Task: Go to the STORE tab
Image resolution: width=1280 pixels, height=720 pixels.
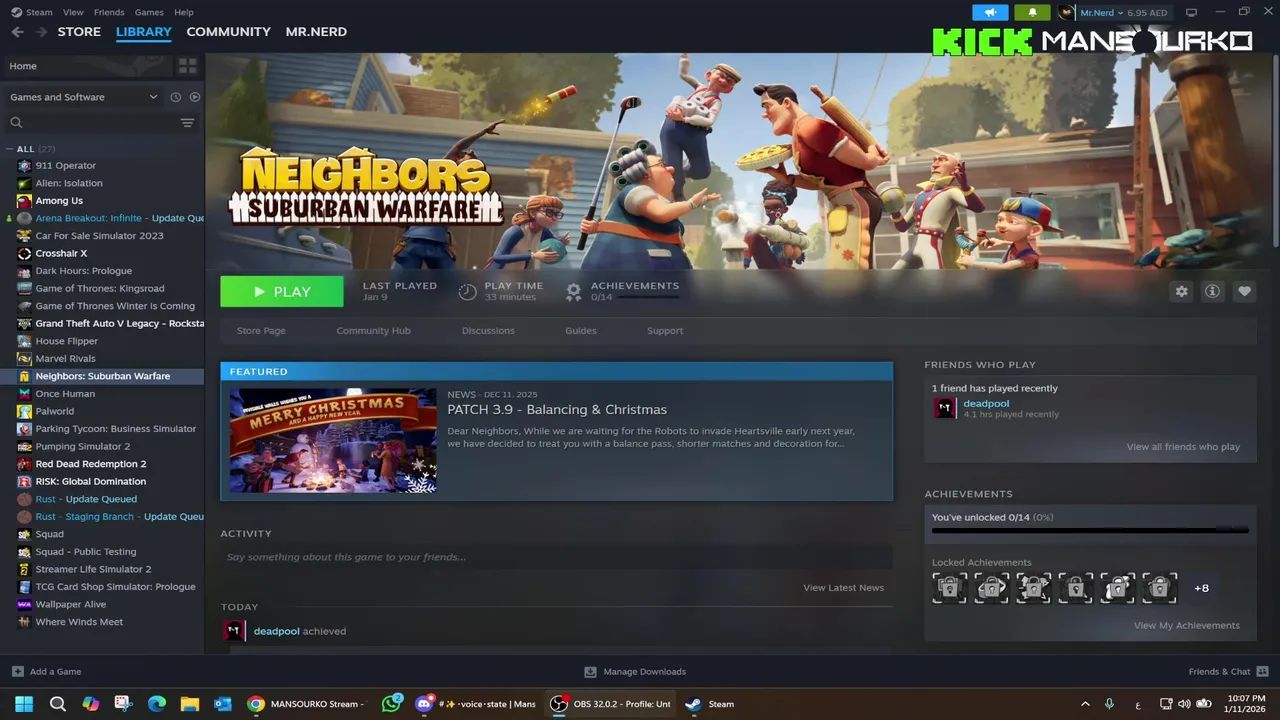Action: 79,32
